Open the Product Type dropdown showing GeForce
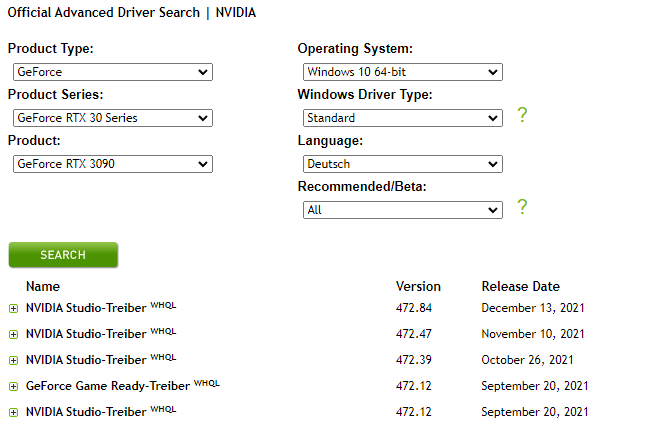The height and width of the screenshot is (429, 651). point(113,72)
